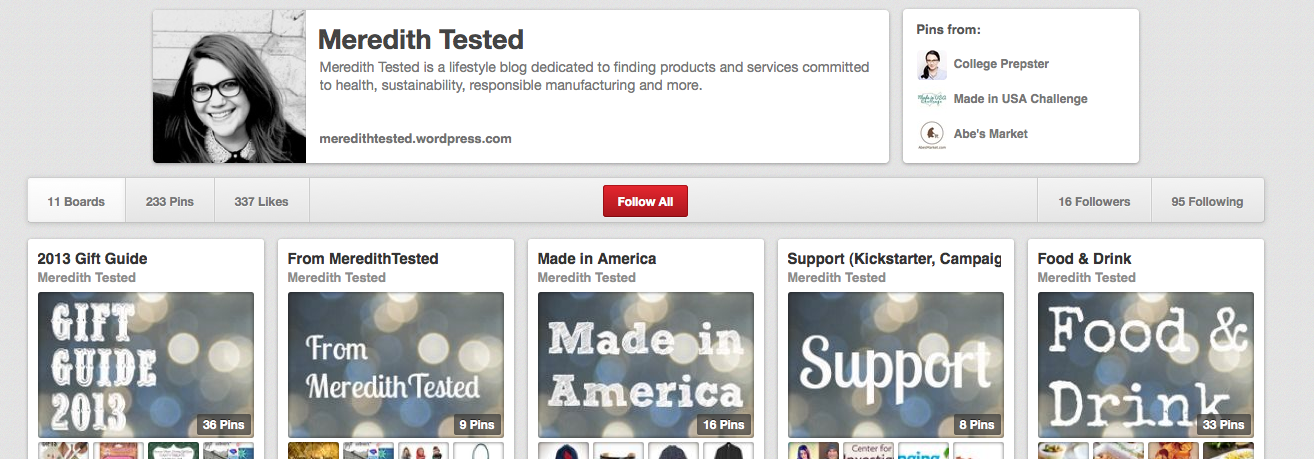Click the College Prepster name link
The image size is (1314, 459).
1001,64
